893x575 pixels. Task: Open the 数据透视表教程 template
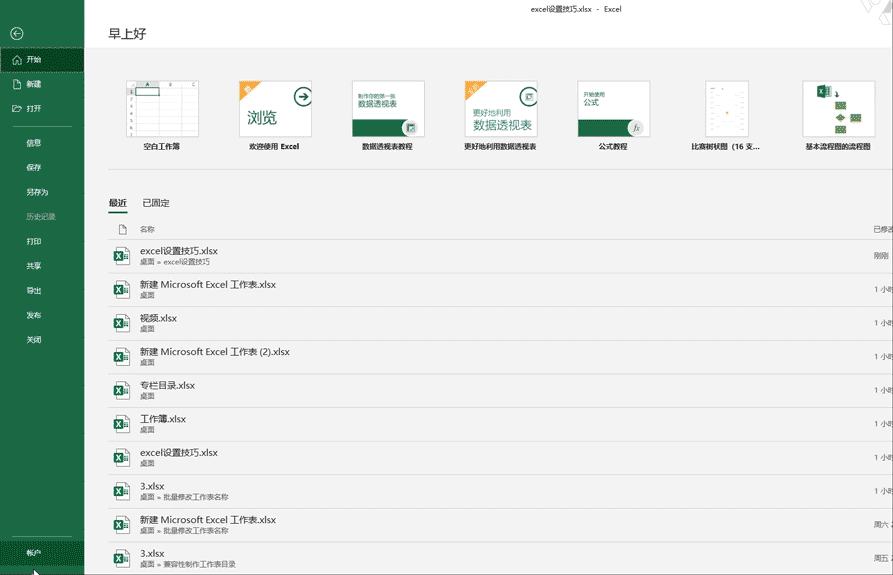388,109
